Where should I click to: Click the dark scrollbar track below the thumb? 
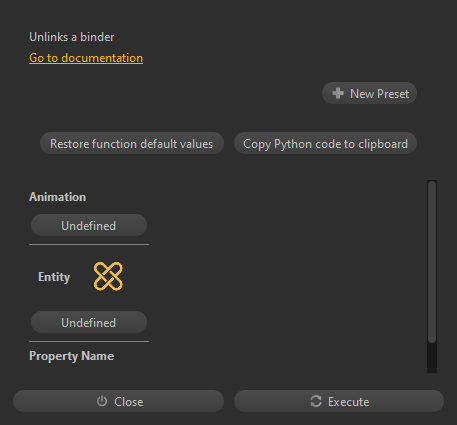coord(432,358)
